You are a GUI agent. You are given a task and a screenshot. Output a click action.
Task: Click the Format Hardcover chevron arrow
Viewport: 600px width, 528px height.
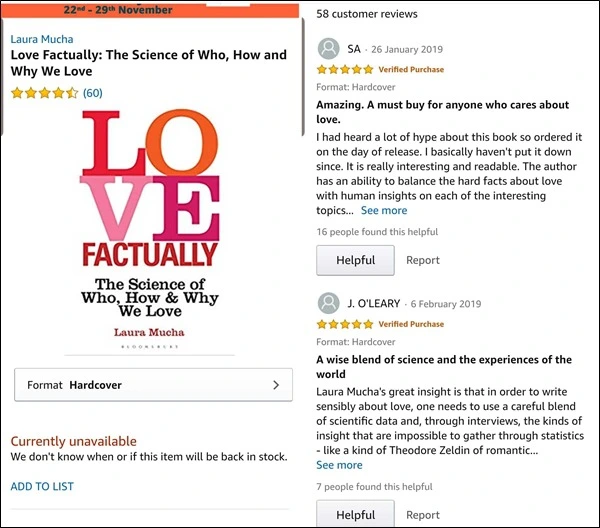click(x=276, y=384)
